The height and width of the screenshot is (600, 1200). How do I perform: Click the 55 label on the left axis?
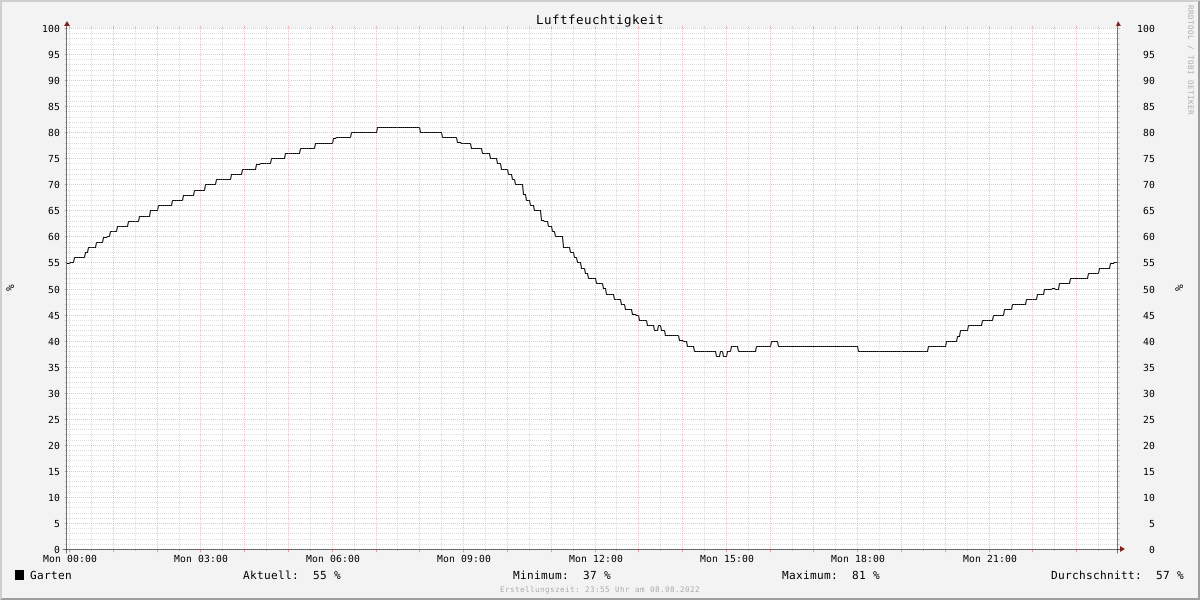[54, 263]
